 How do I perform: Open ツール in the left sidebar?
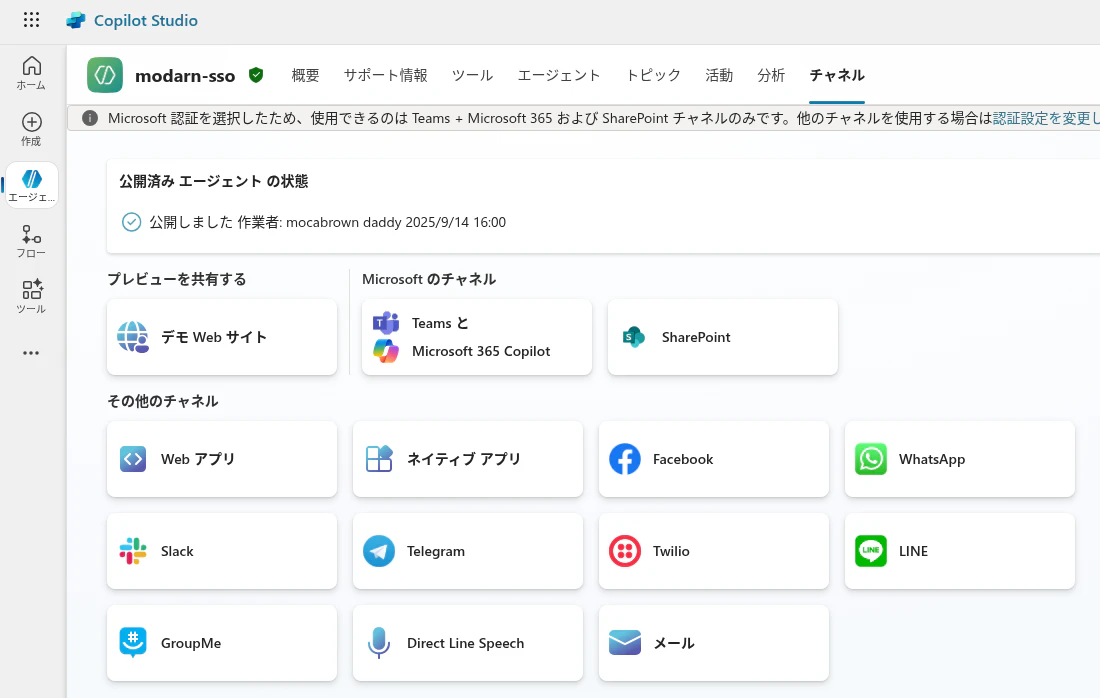(x=32, y=297)
